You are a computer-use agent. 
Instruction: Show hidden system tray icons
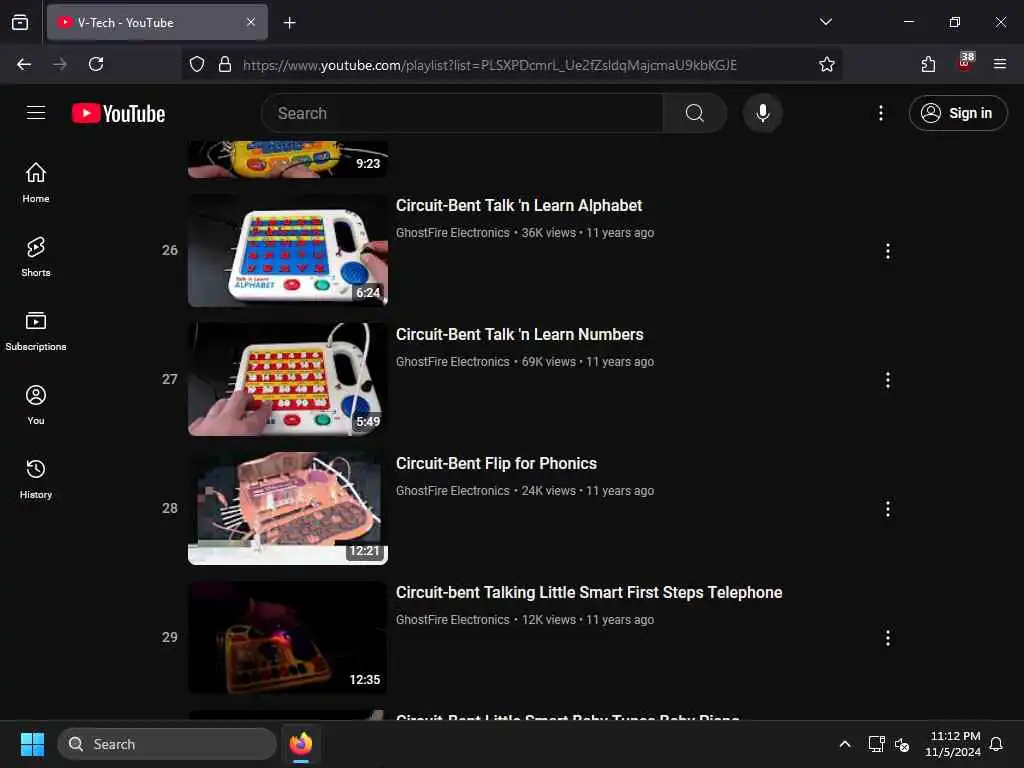[844, 744]
